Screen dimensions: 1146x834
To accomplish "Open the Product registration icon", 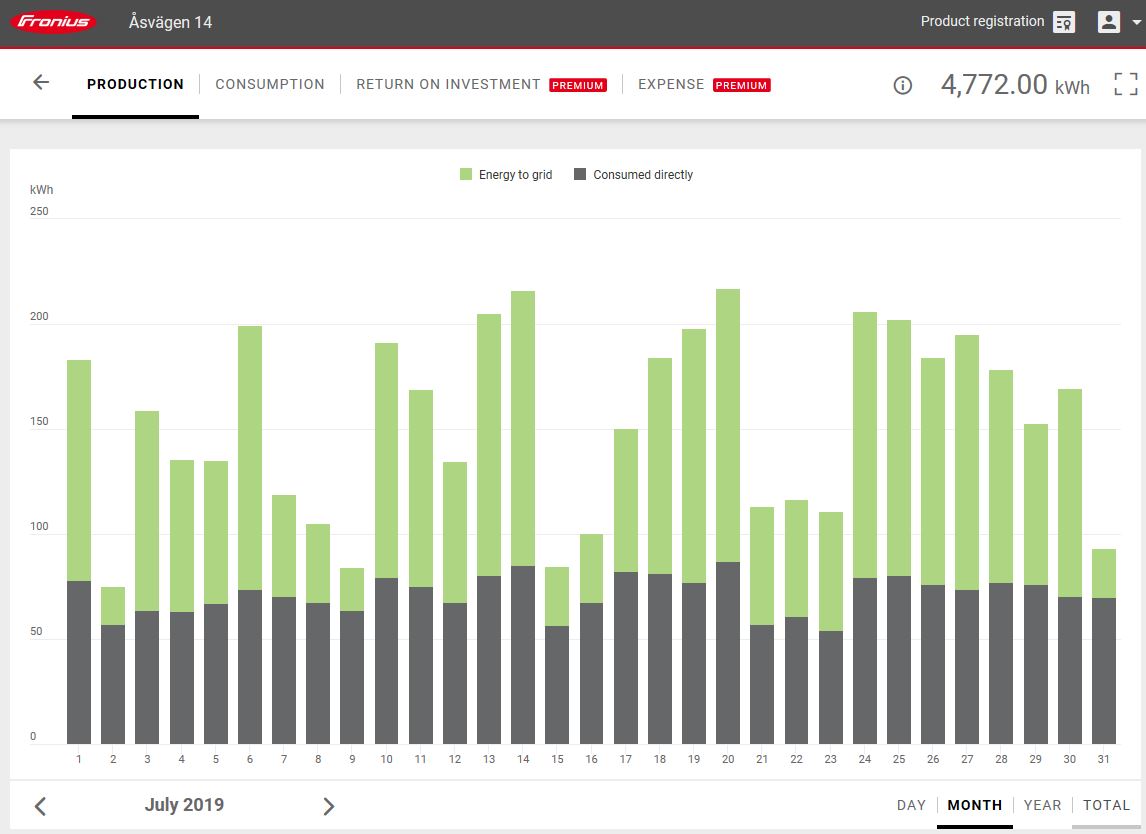I will (x=1064, y=22).
